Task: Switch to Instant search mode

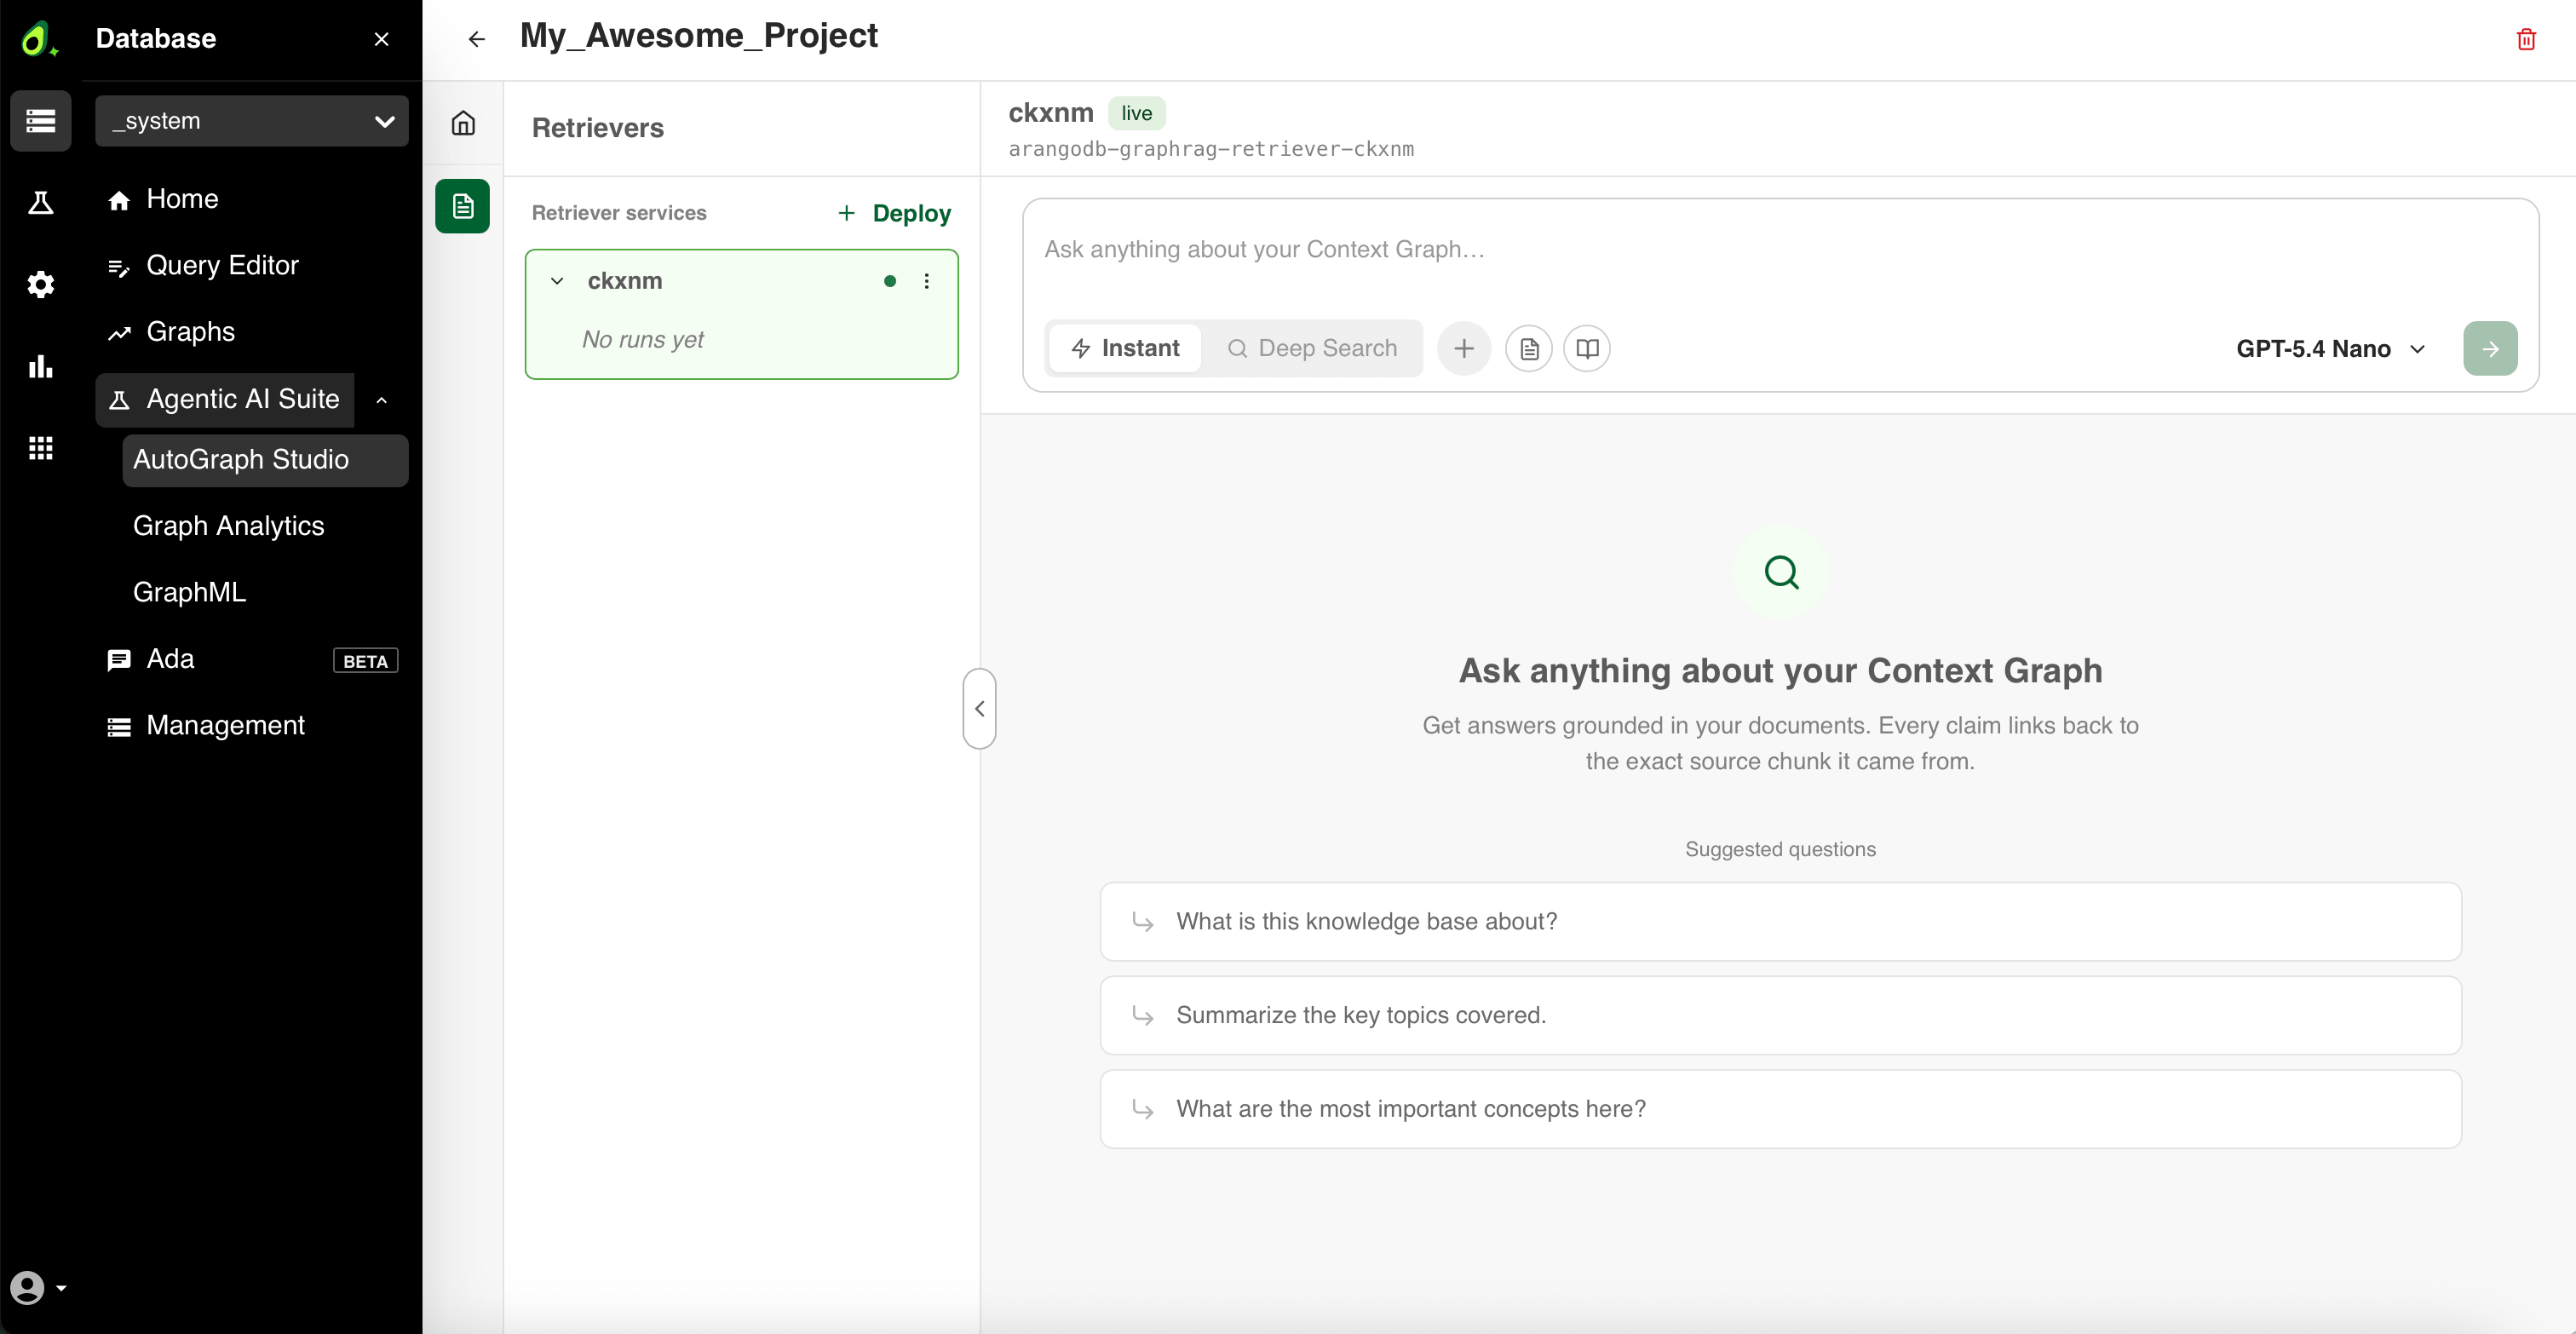Action: pos(1125,348)
